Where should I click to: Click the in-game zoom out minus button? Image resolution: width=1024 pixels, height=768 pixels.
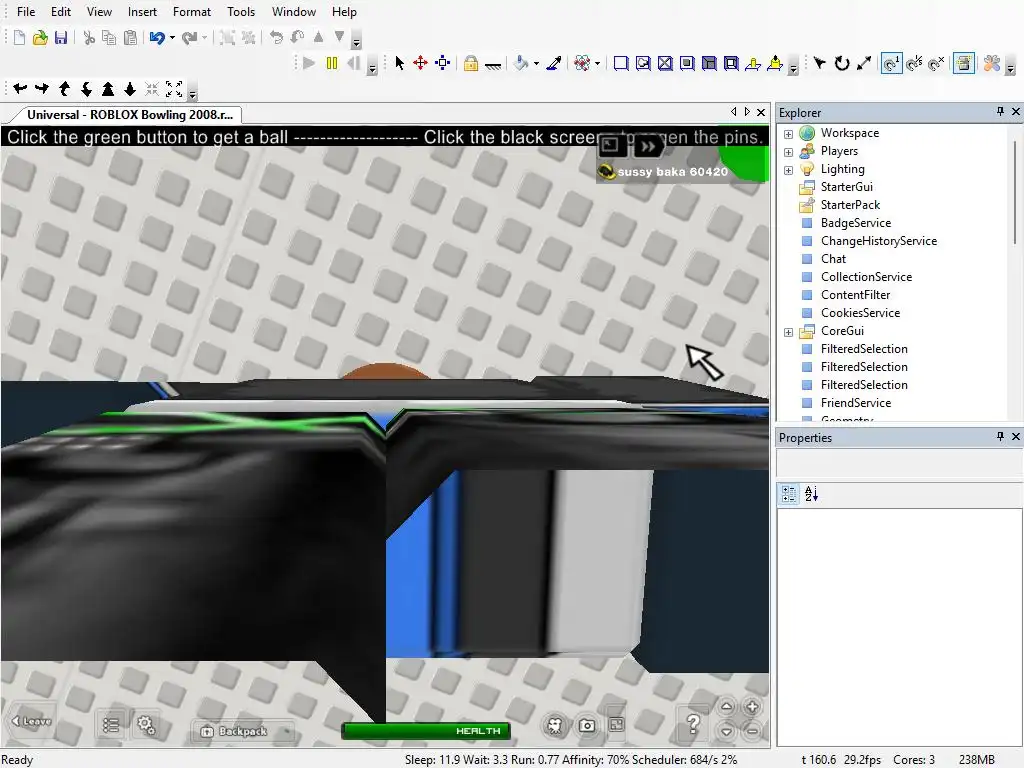pos(752,731)
